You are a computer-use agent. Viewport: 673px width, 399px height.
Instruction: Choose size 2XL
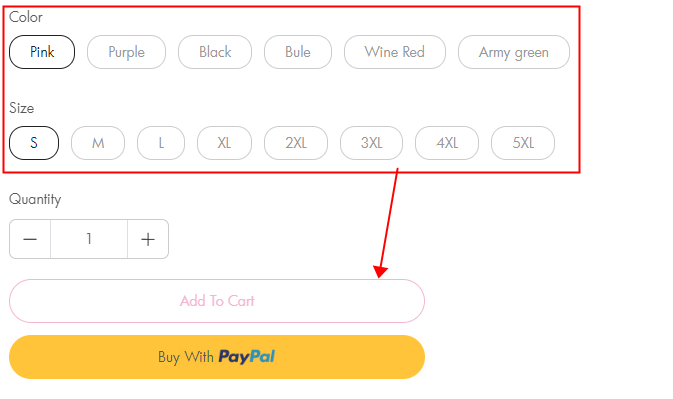point(296,143)
